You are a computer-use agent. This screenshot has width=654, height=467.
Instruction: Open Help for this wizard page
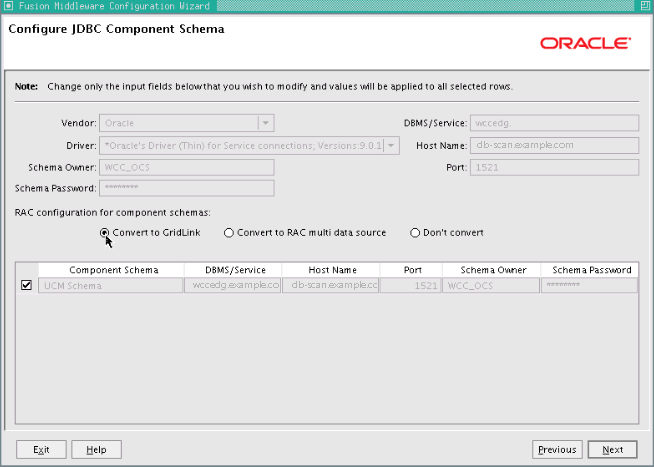96,449
